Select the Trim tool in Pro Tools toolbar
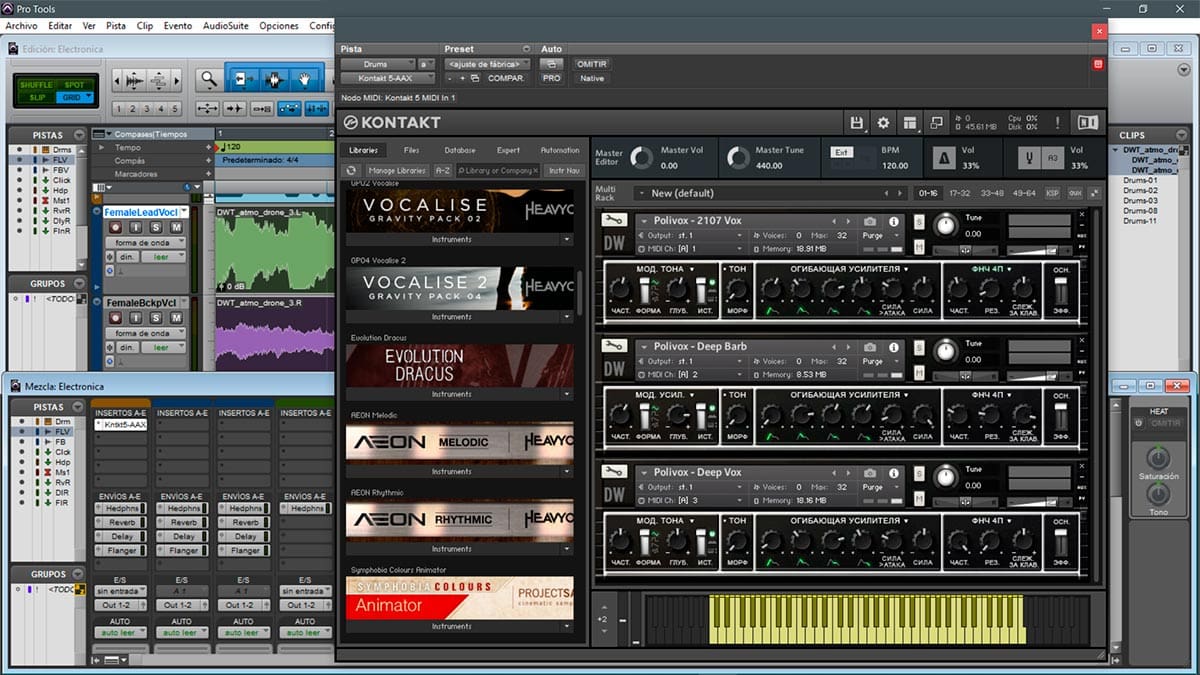 [242, 79]
